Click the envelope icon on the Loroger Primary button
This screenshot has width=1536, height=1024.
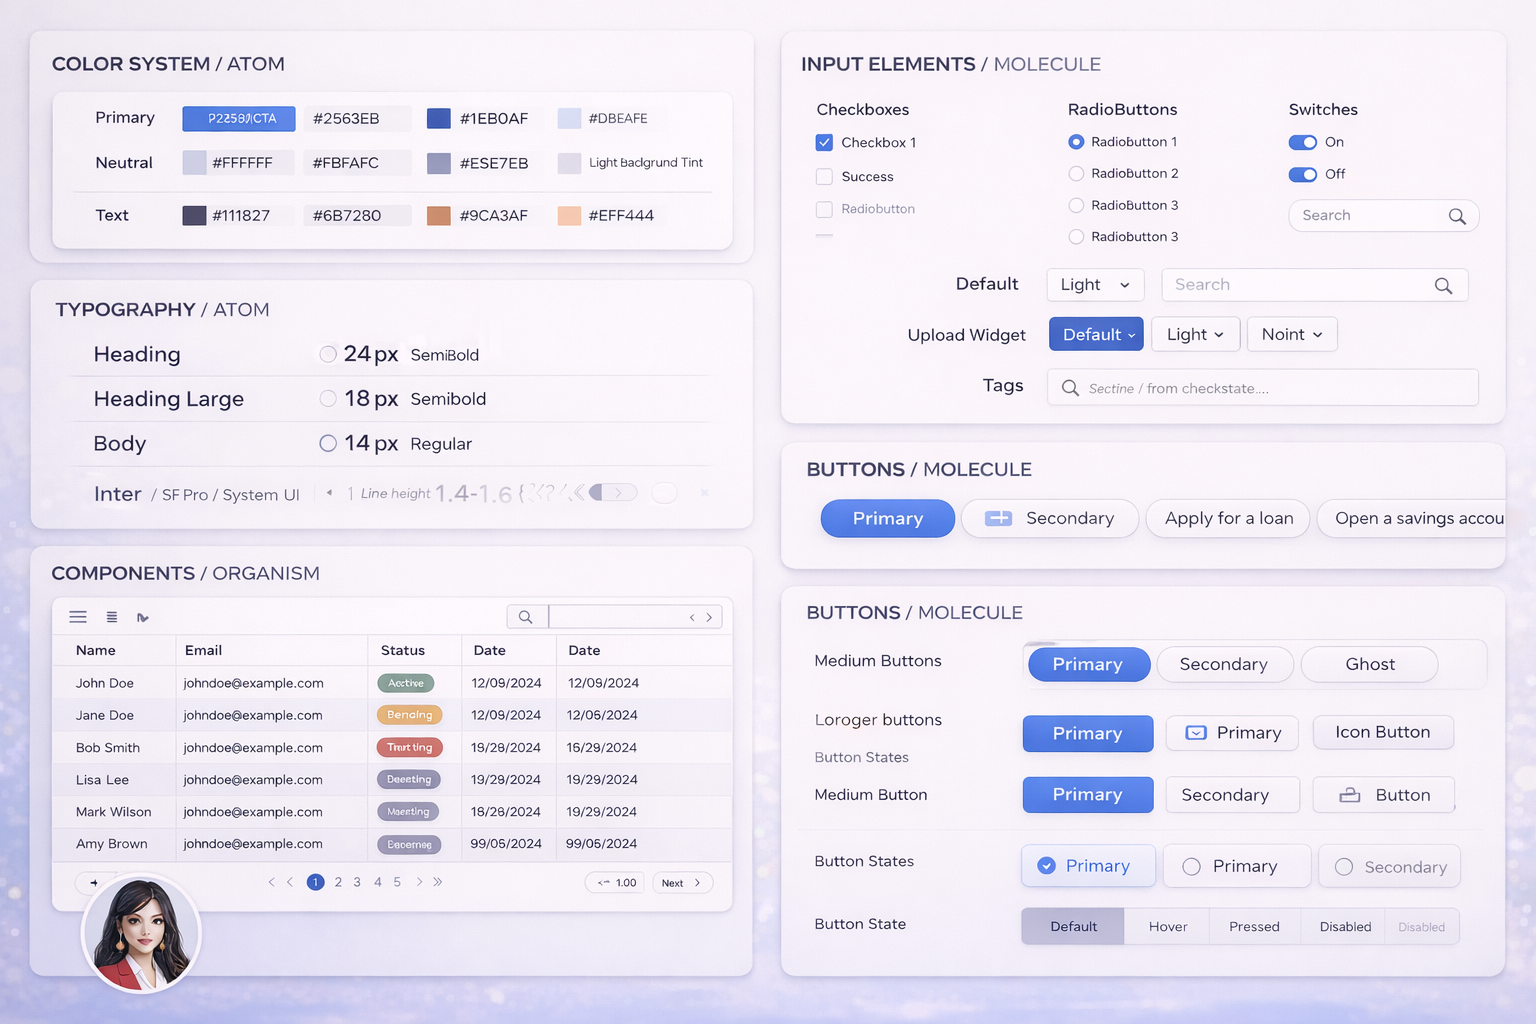click(1196, 733)
